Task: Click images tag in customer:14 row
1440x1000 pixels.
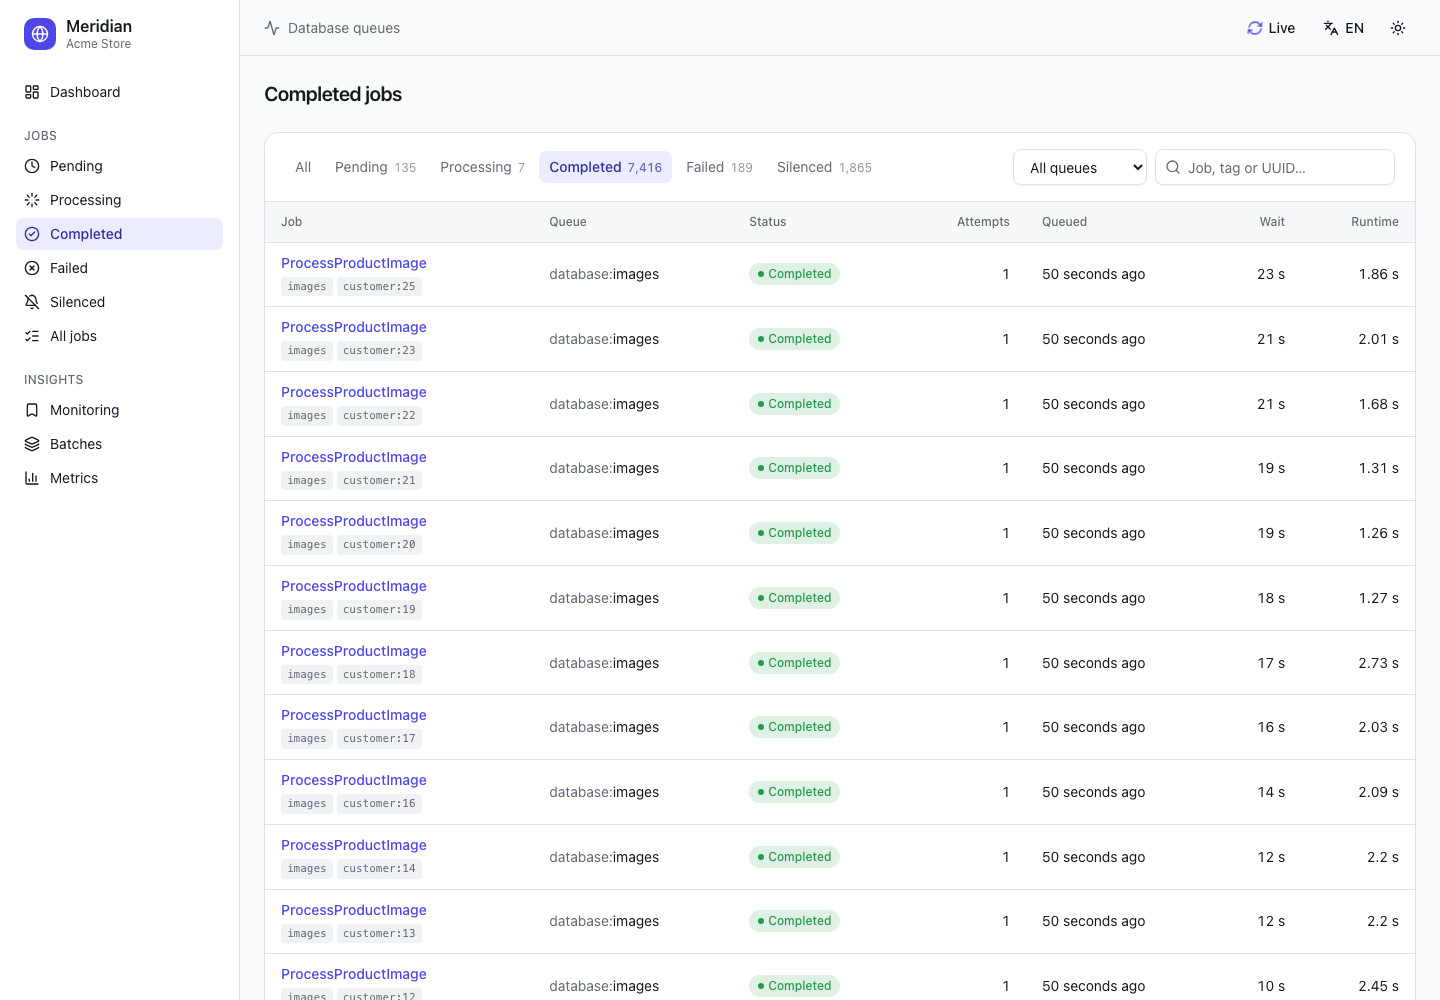Action: point(307,868)
